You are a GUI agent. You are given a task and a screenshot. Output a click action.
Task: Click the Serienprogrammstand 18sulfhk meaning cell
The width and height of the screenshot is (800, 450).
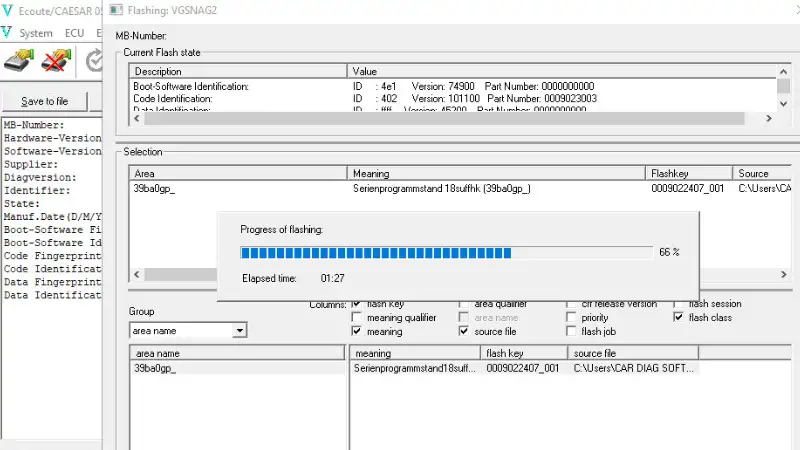pyautogui.click(x=442, y=189)
